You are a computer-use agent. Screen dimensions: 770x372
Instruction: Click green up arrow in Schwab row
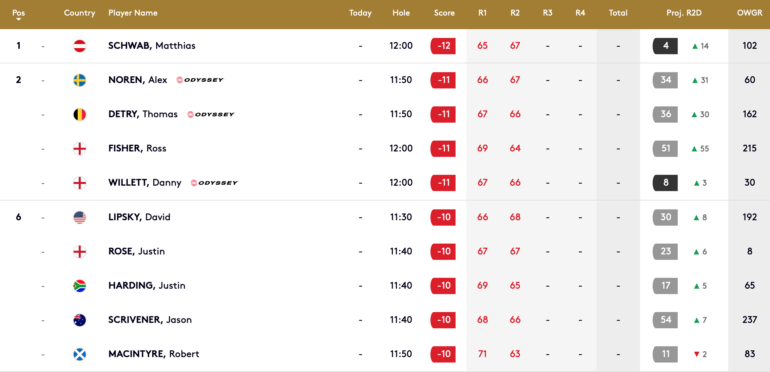pos(695,46)
